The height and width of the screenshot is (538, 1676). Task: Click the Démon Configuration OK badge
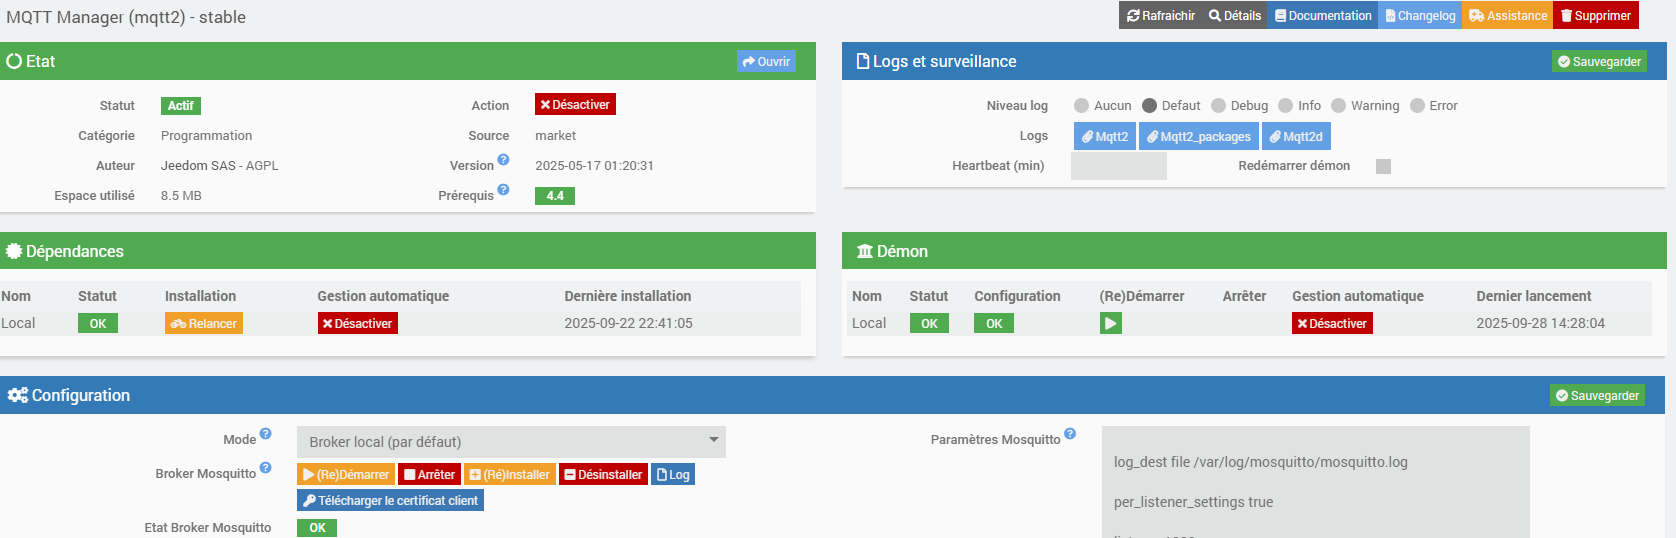click(x=994, y=323)
